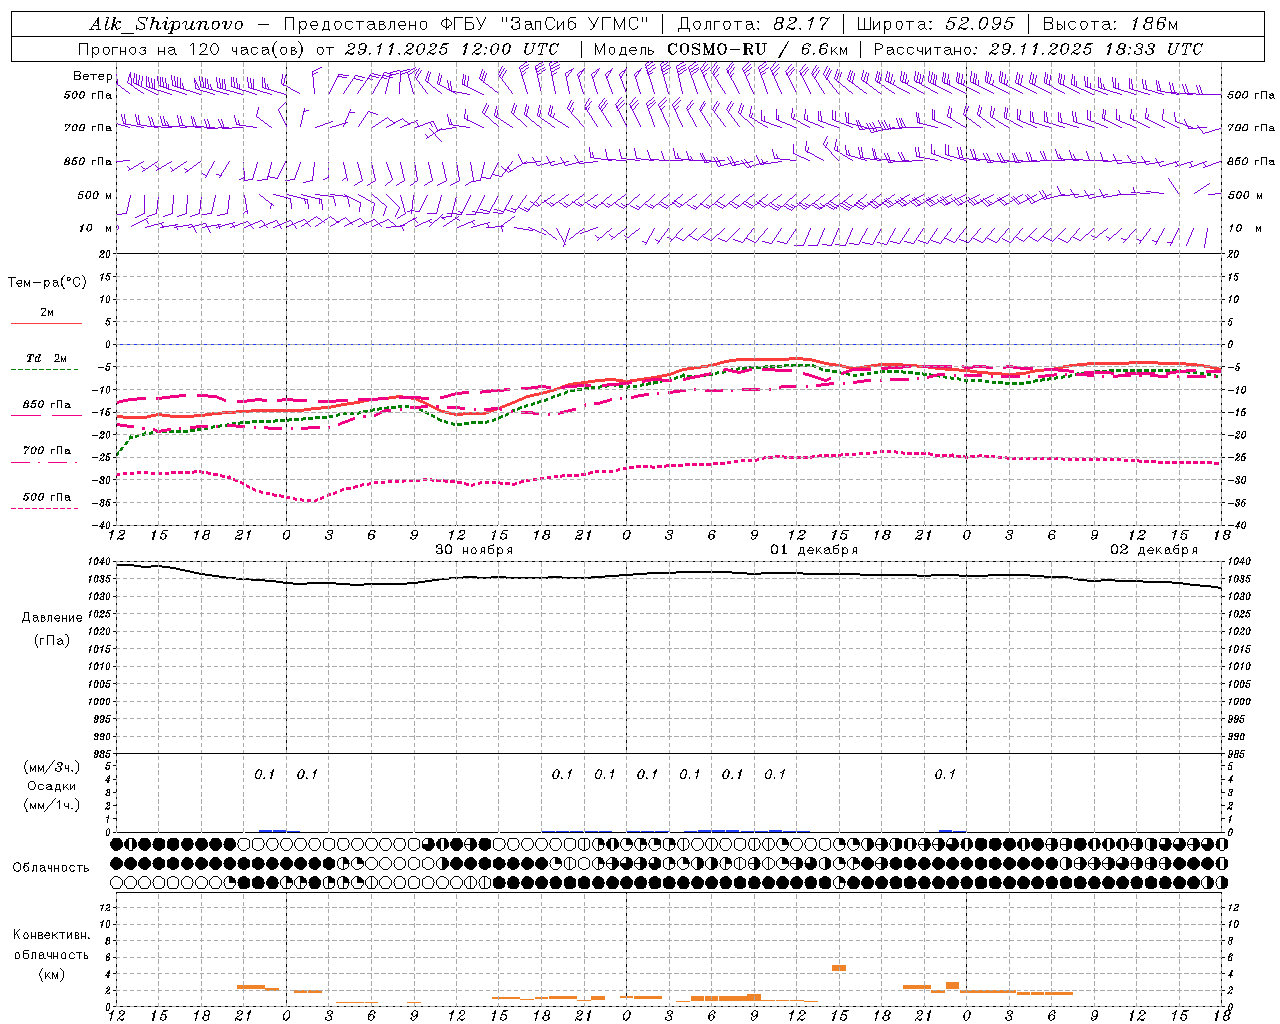This screenshot has height=1024, width=1280.
Task: Click the Конвективн. облачность panel label
Action: point(51,945)
